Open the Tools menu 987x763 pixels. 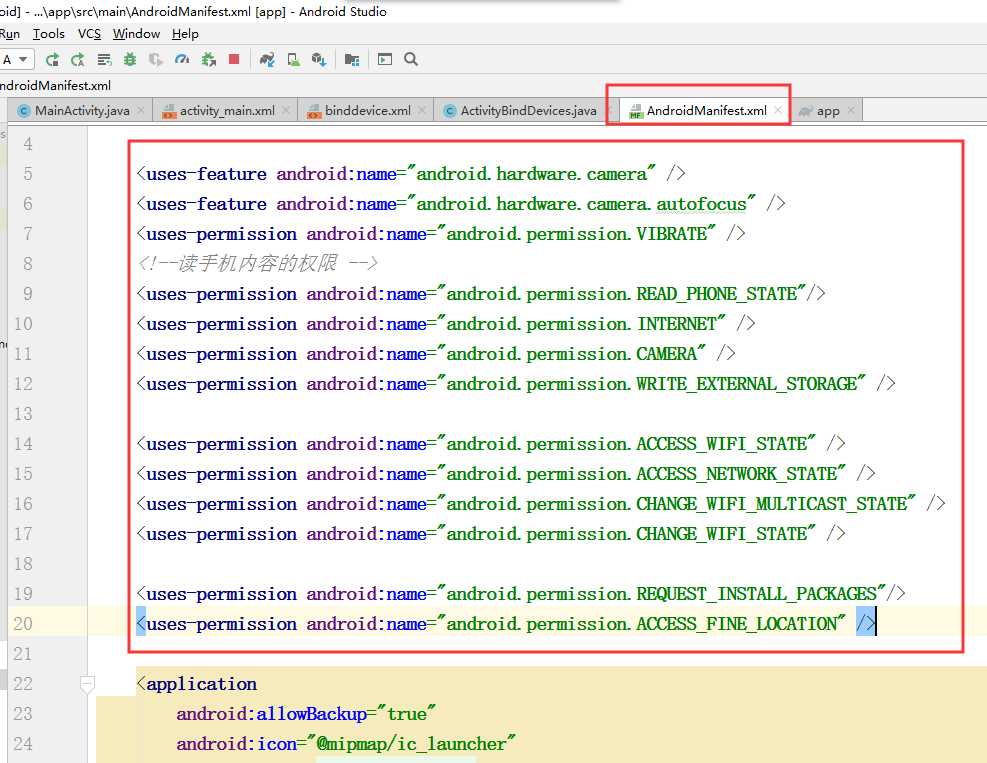pyautogui.click(x=48, y=34)
